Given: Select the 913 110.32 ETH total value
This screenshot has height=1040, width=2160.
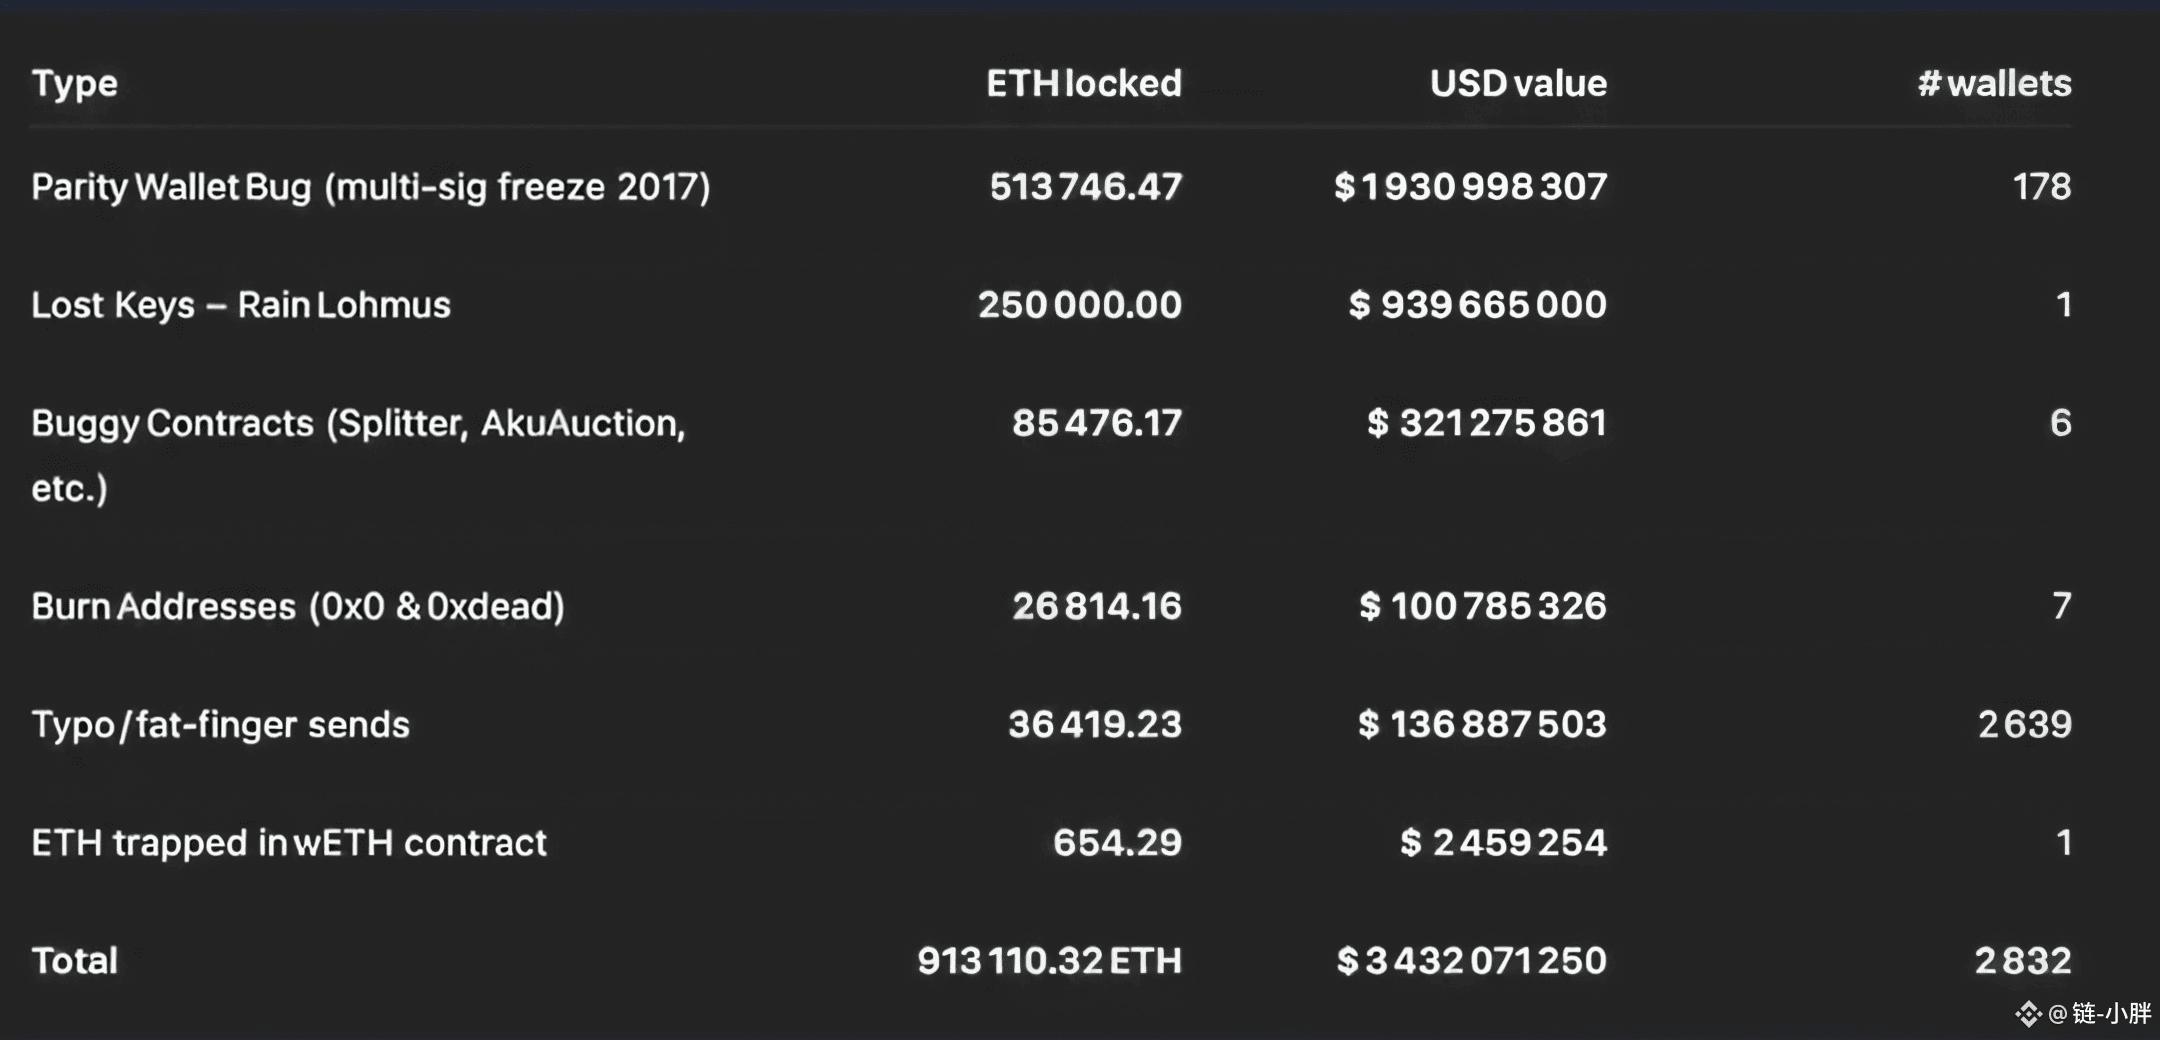Looking at the screenshot, I should 1049,961.
